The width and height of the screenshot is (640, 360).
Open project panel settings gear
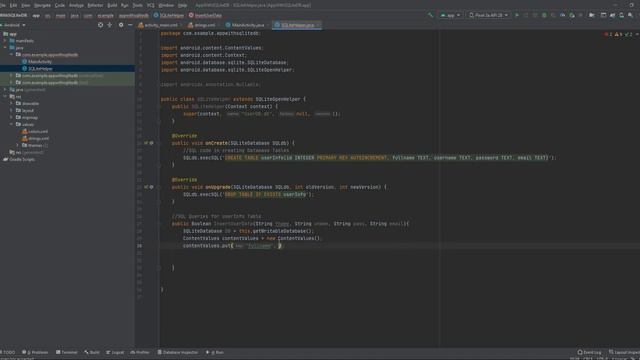coord(121,25)
